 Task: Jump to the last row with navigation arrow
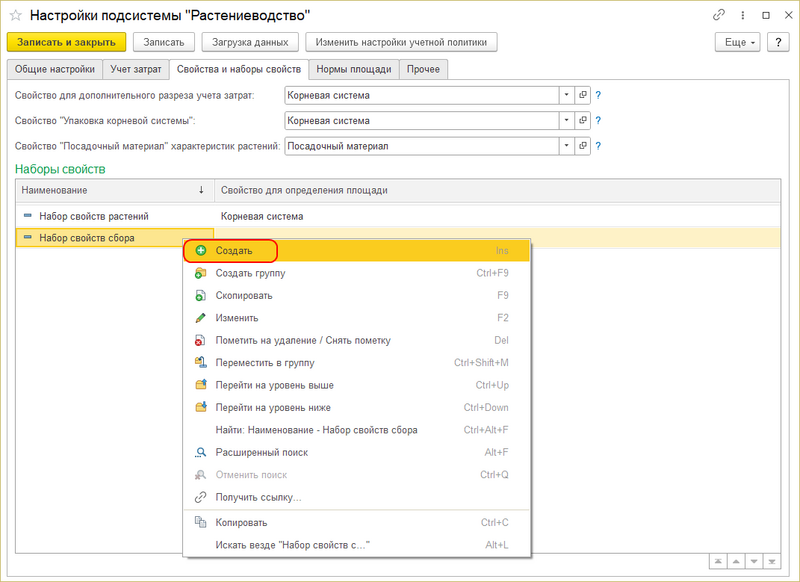click(x=771, y=562)
